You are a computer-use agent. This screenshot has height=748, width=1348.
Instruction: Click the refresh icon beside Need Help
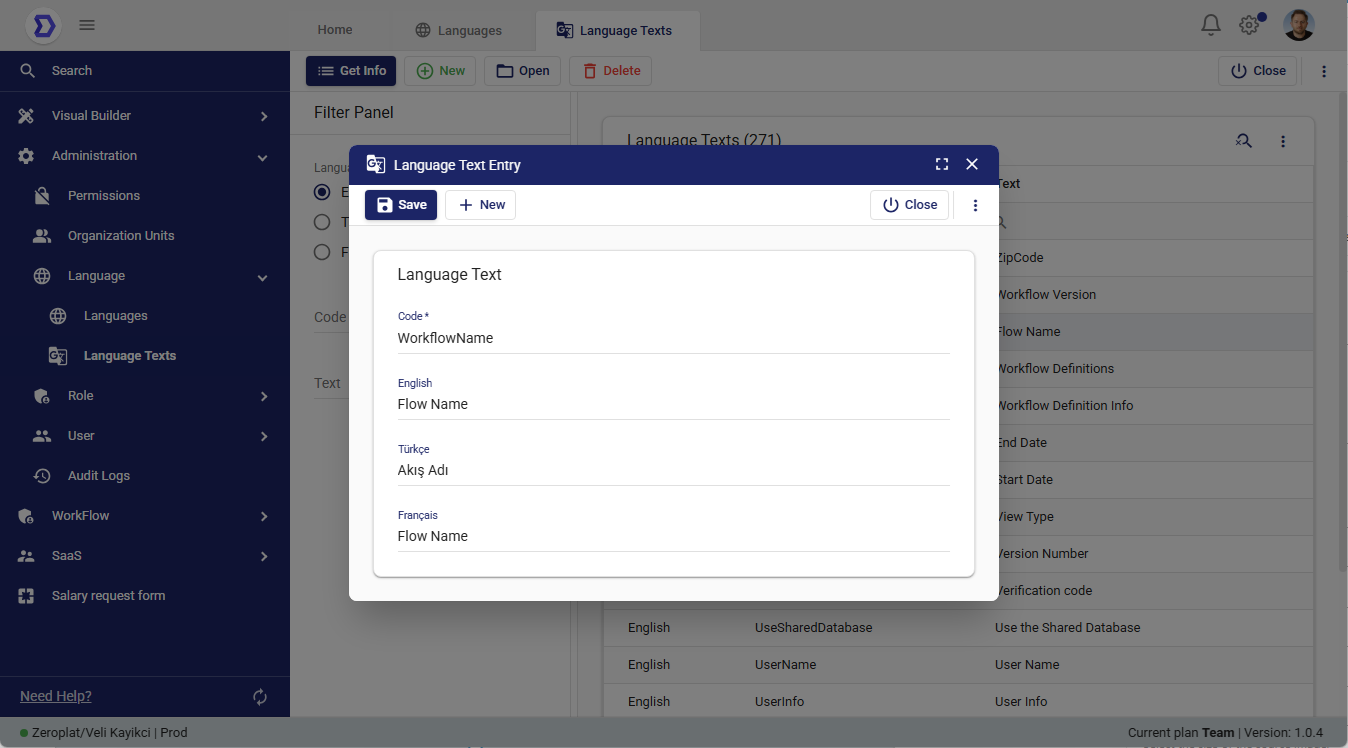click(260, 697)
